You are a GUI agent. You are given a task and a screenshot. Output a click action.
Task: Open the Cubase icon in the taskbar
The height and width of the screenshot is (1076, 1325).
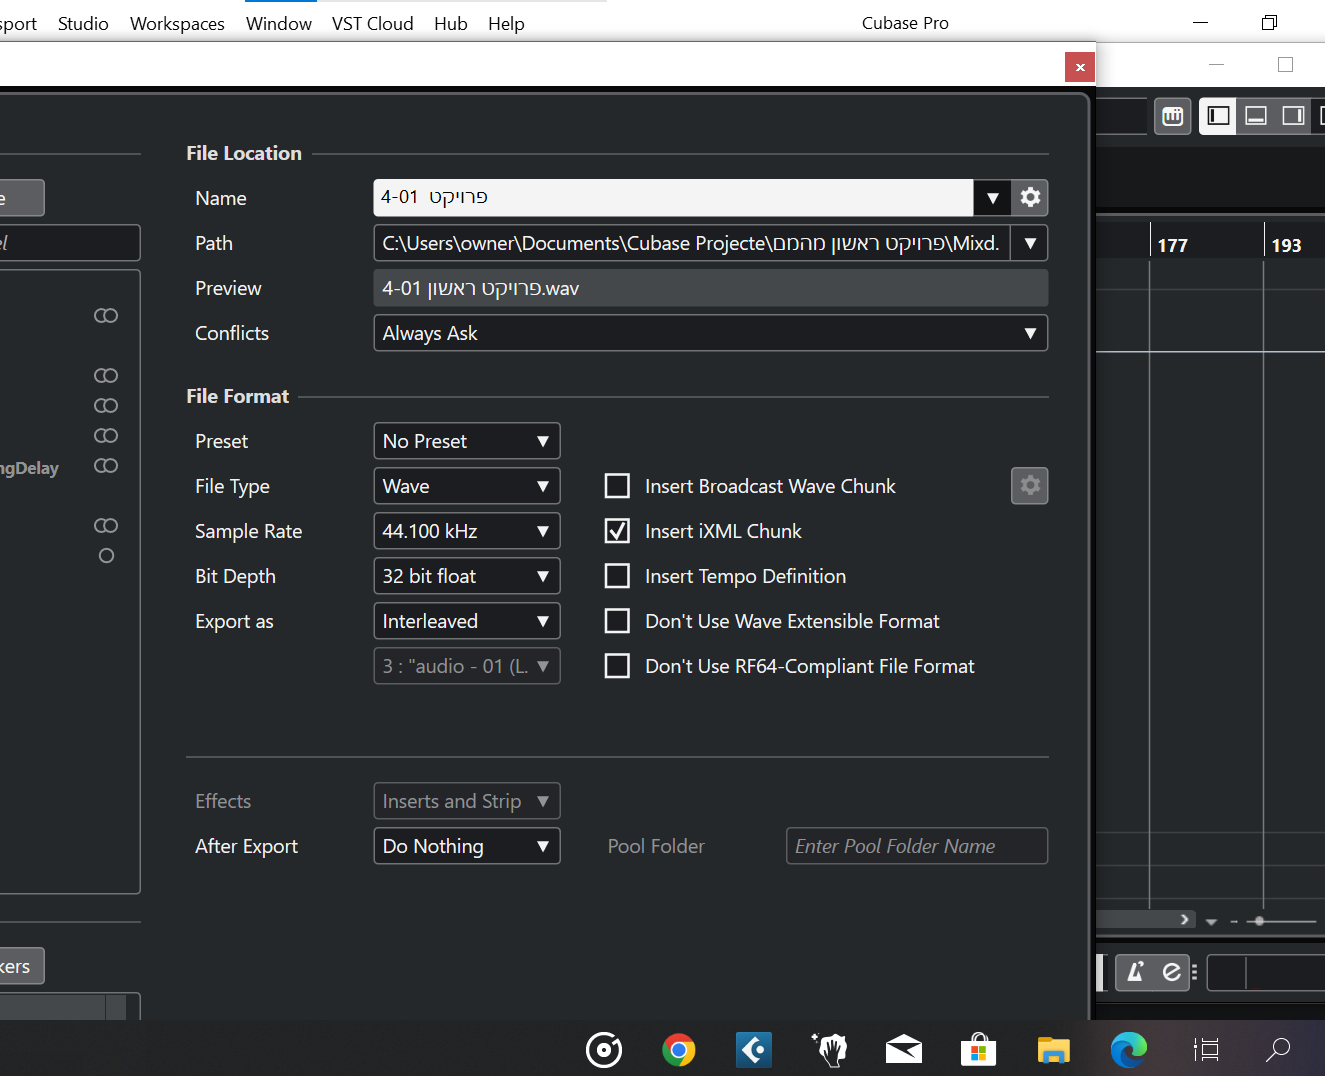click(x=754, y=1050)
